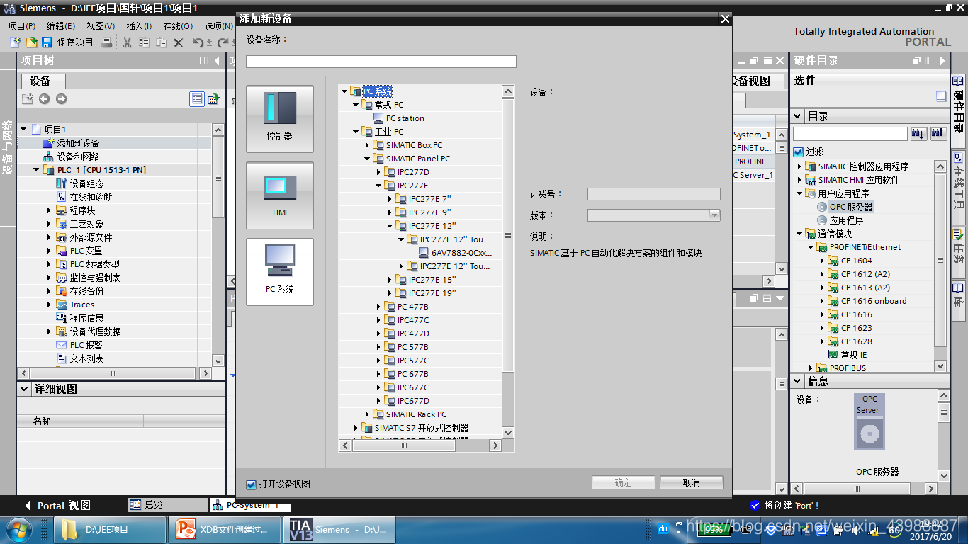
Task: Collapse the PC systems root tree node
Action: point(344,91)
